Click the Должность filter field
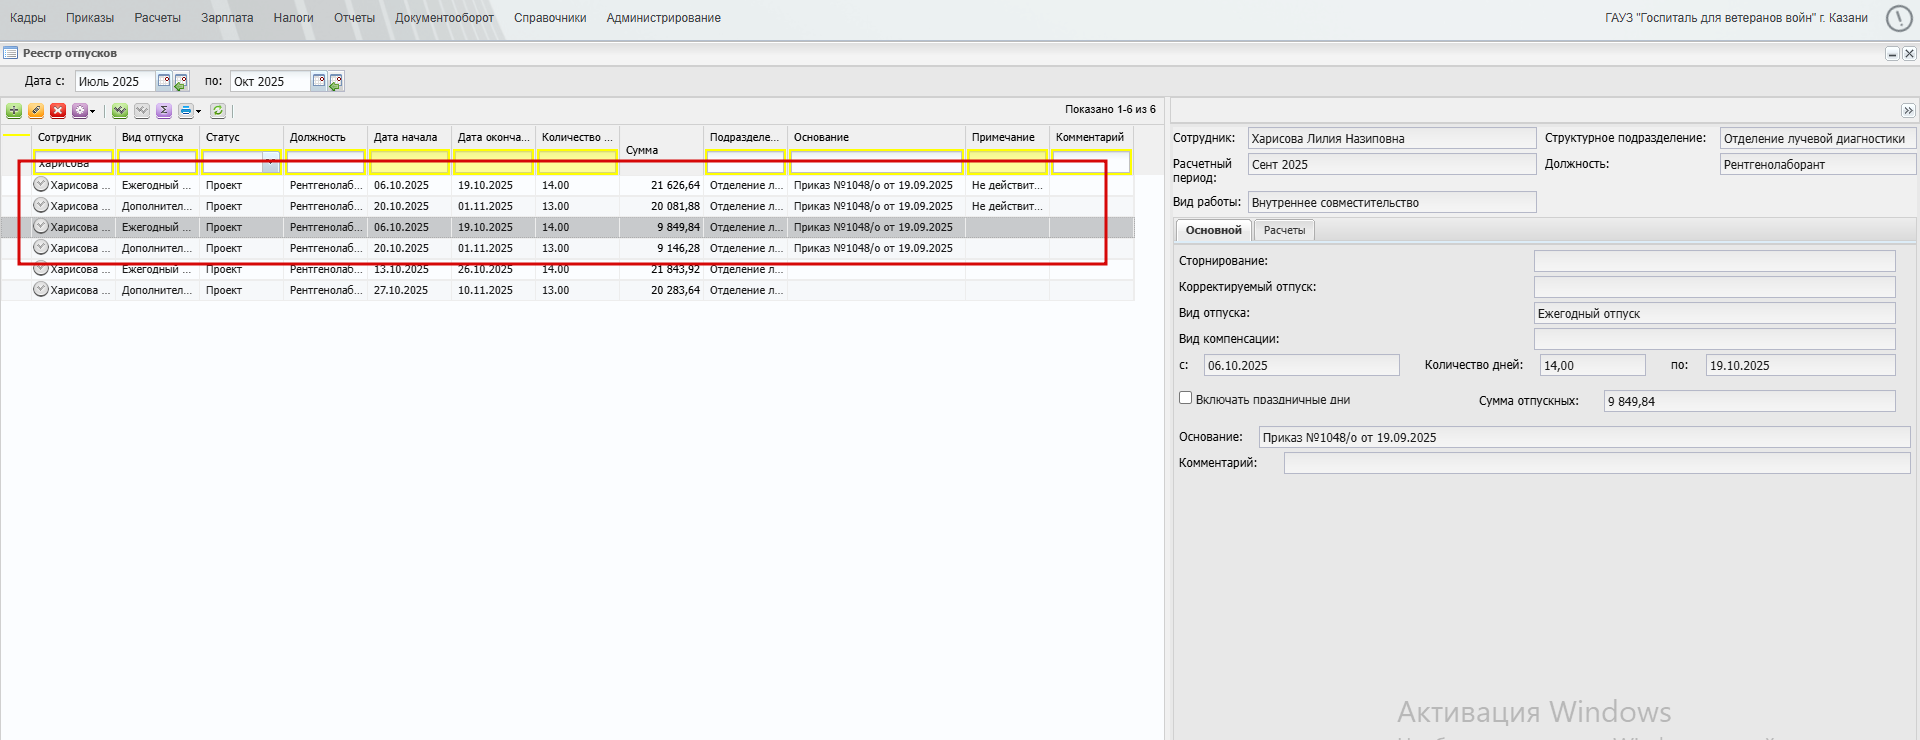This screenshot has height=740, width=1920. [325, 162]
